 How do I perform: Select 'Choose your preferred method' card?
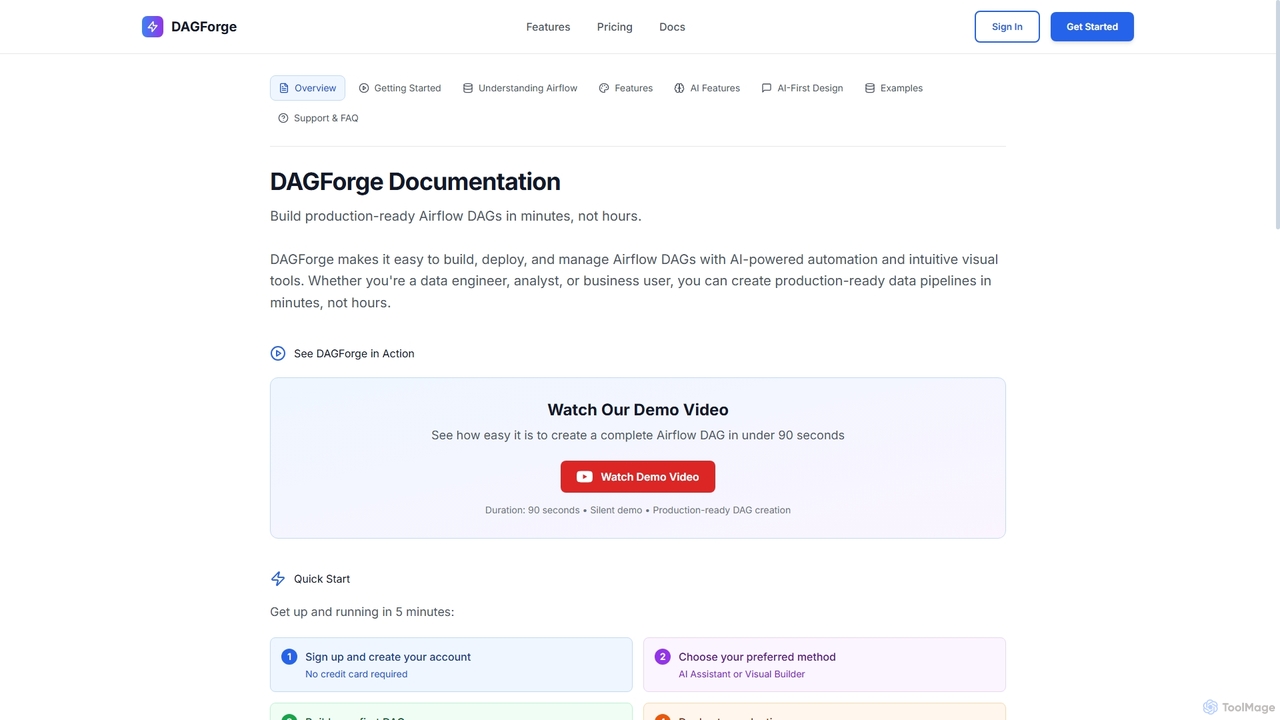tap(824, 665)
